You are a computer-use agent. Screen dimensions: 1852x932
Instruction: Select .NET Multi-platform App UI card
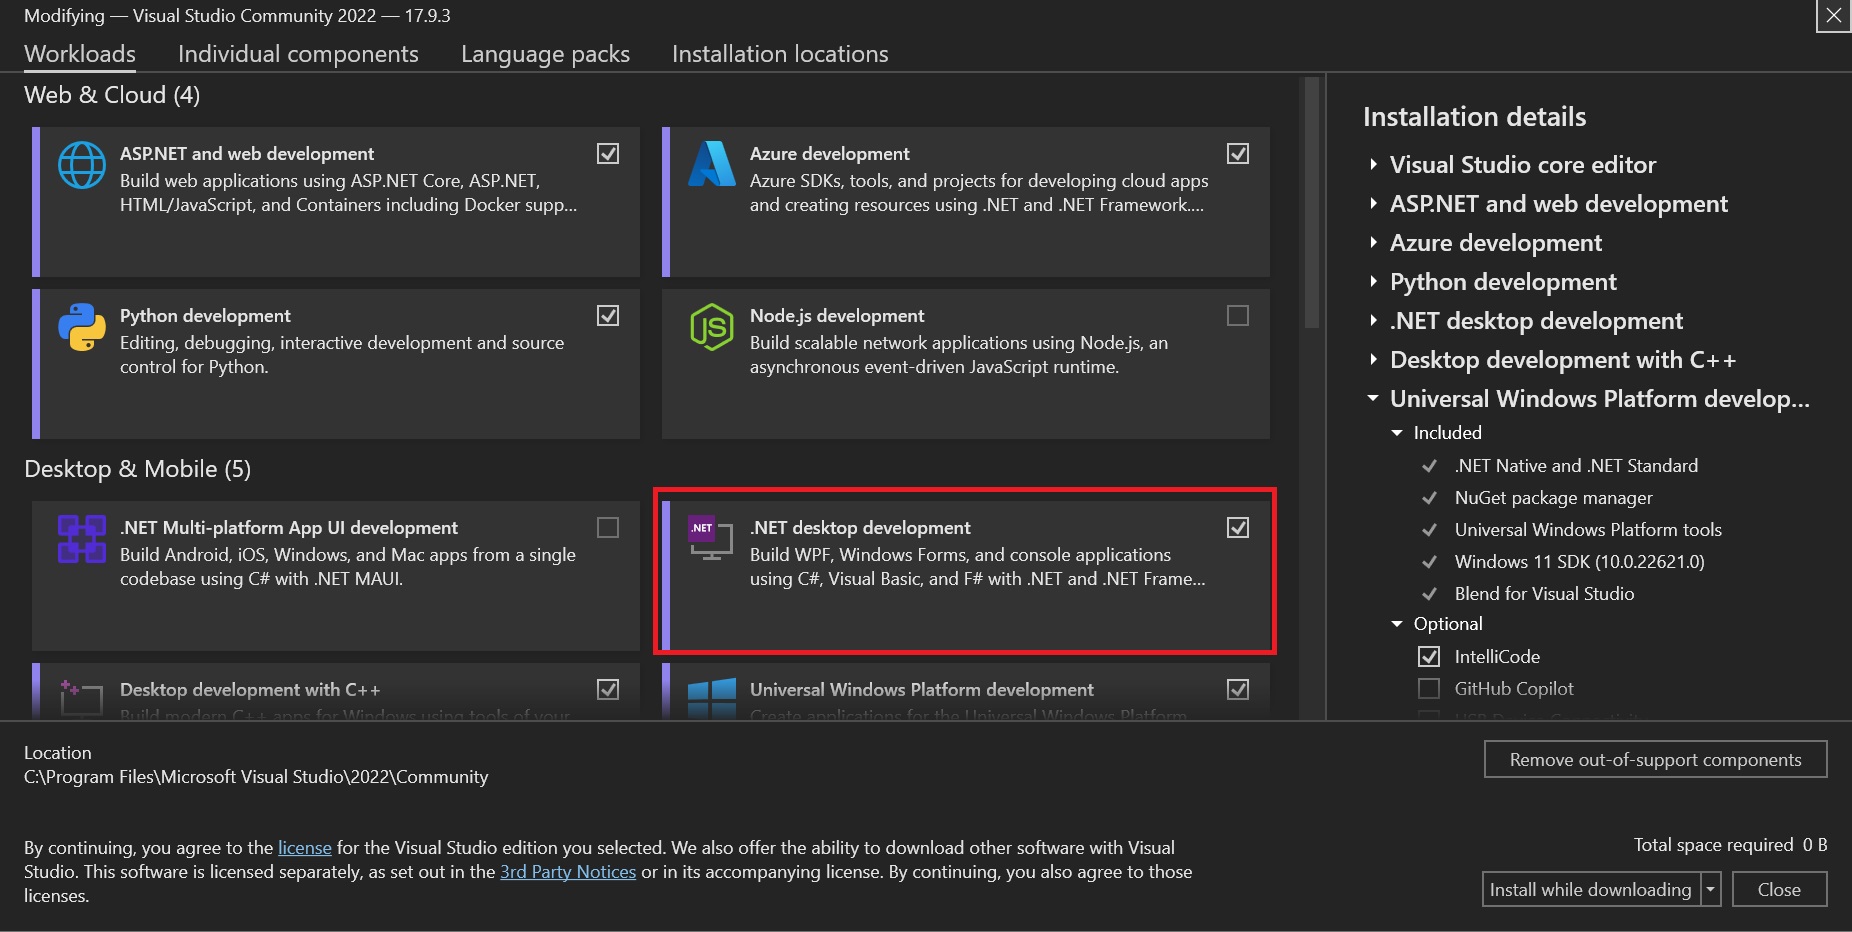click(x=336, y=575)
